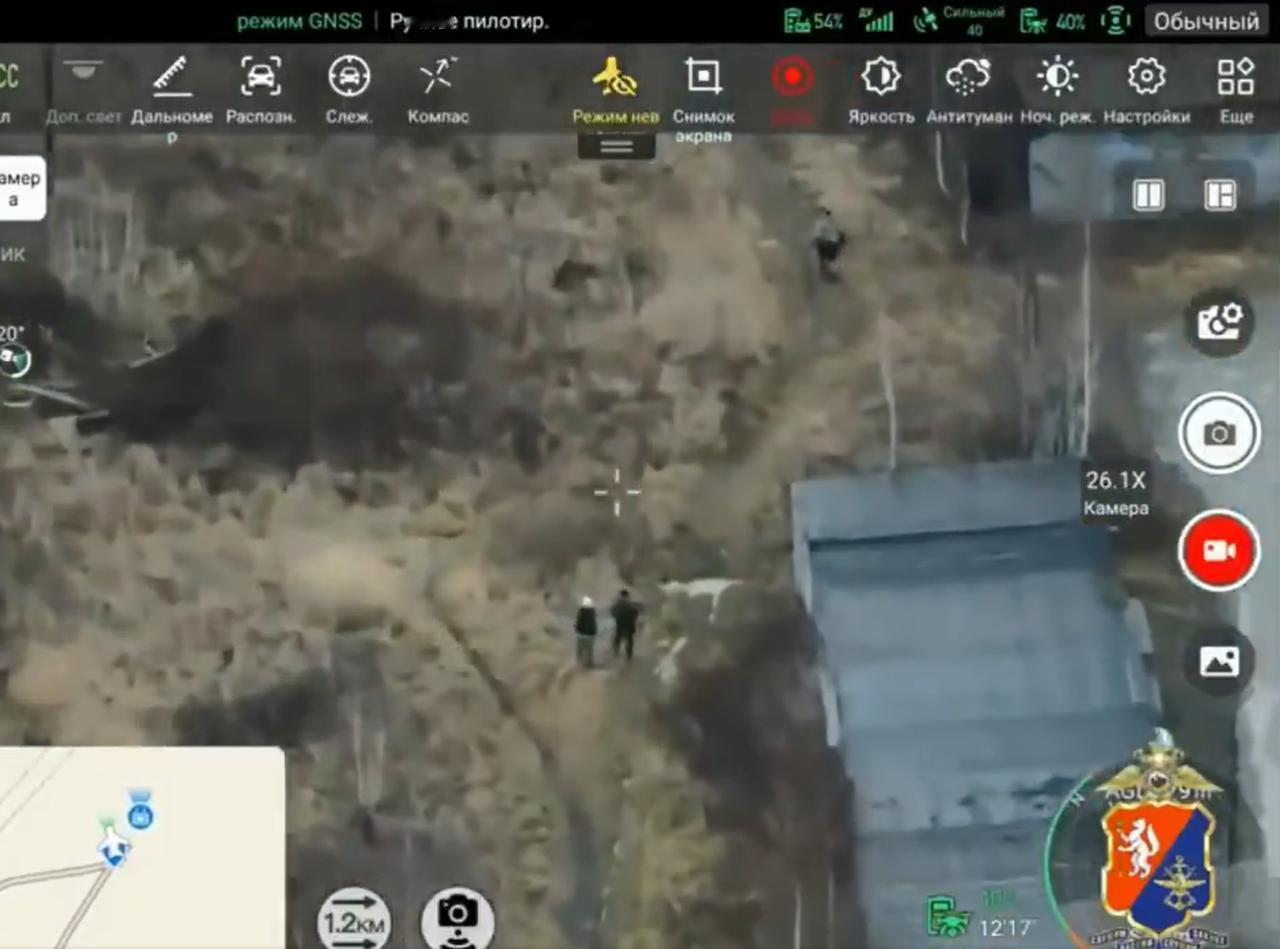The width and height of the screenshot is (1280, 949).
Task: Tap the video signal strength bars
Action: [879, 21]
